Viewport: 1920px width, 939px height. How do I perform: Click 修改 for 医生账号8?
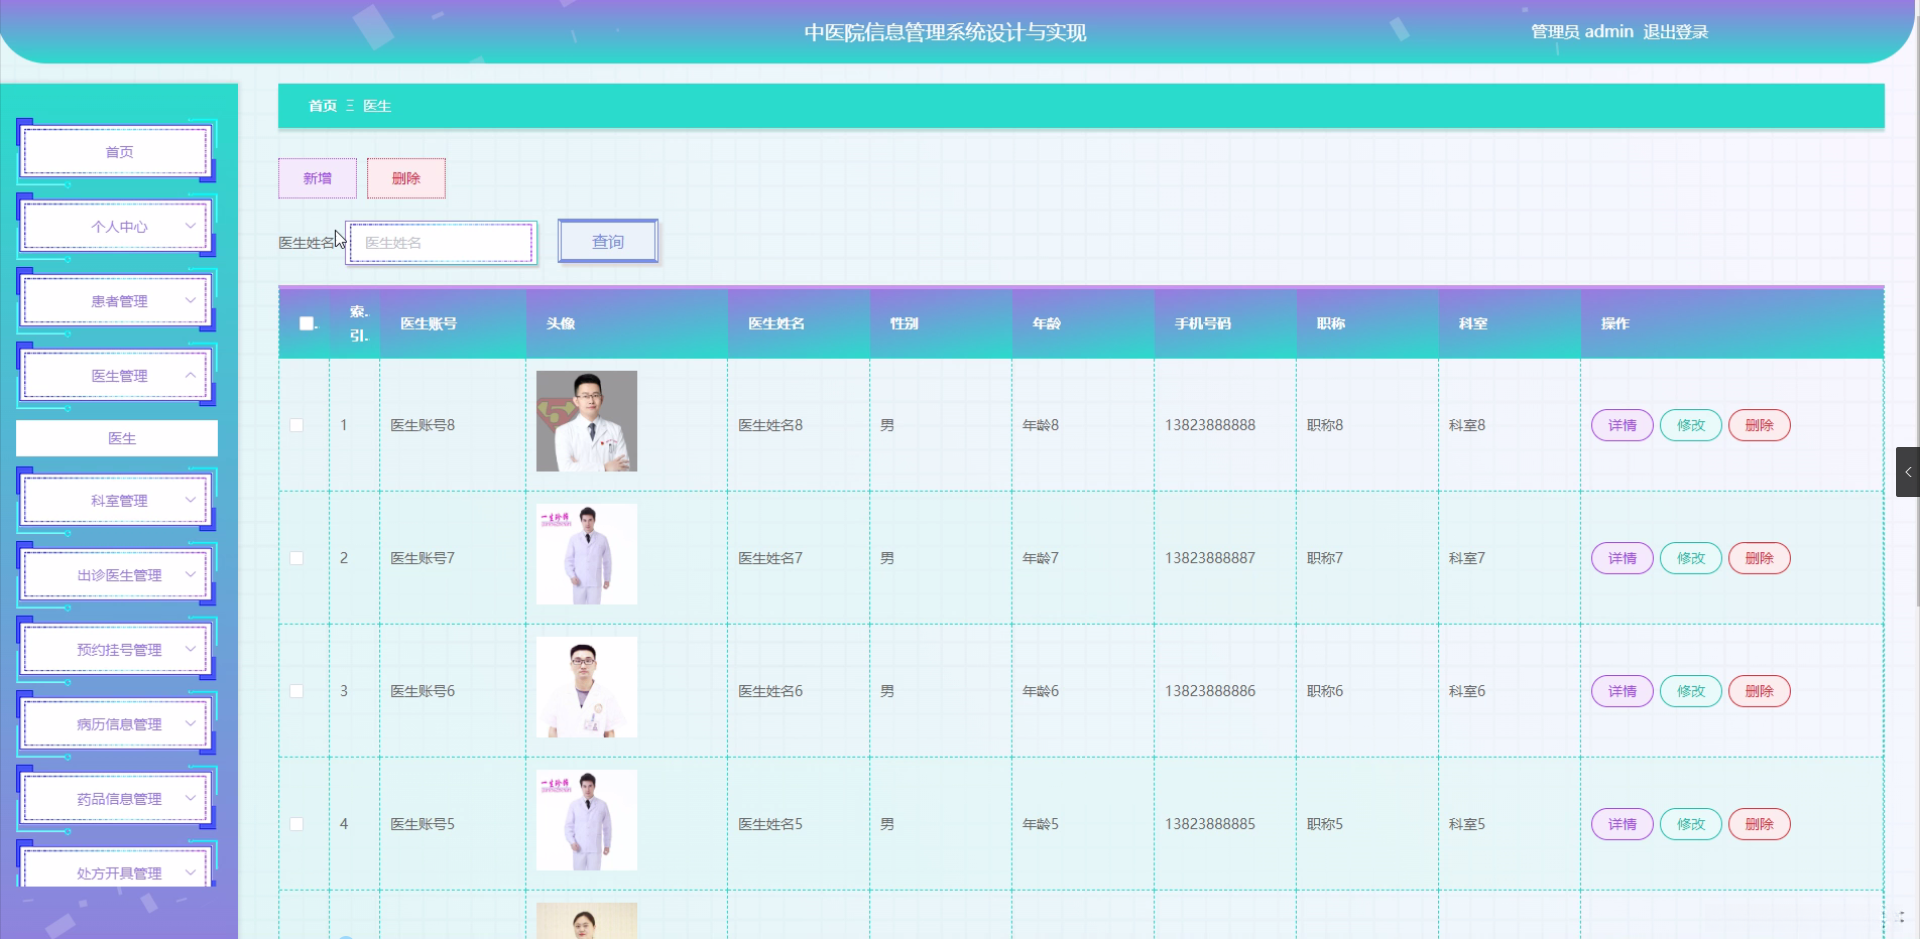[x=1691, y=425]
